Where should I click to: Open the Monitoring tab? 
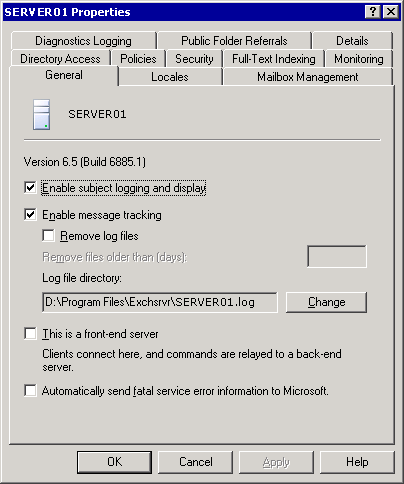pos(359,59)
